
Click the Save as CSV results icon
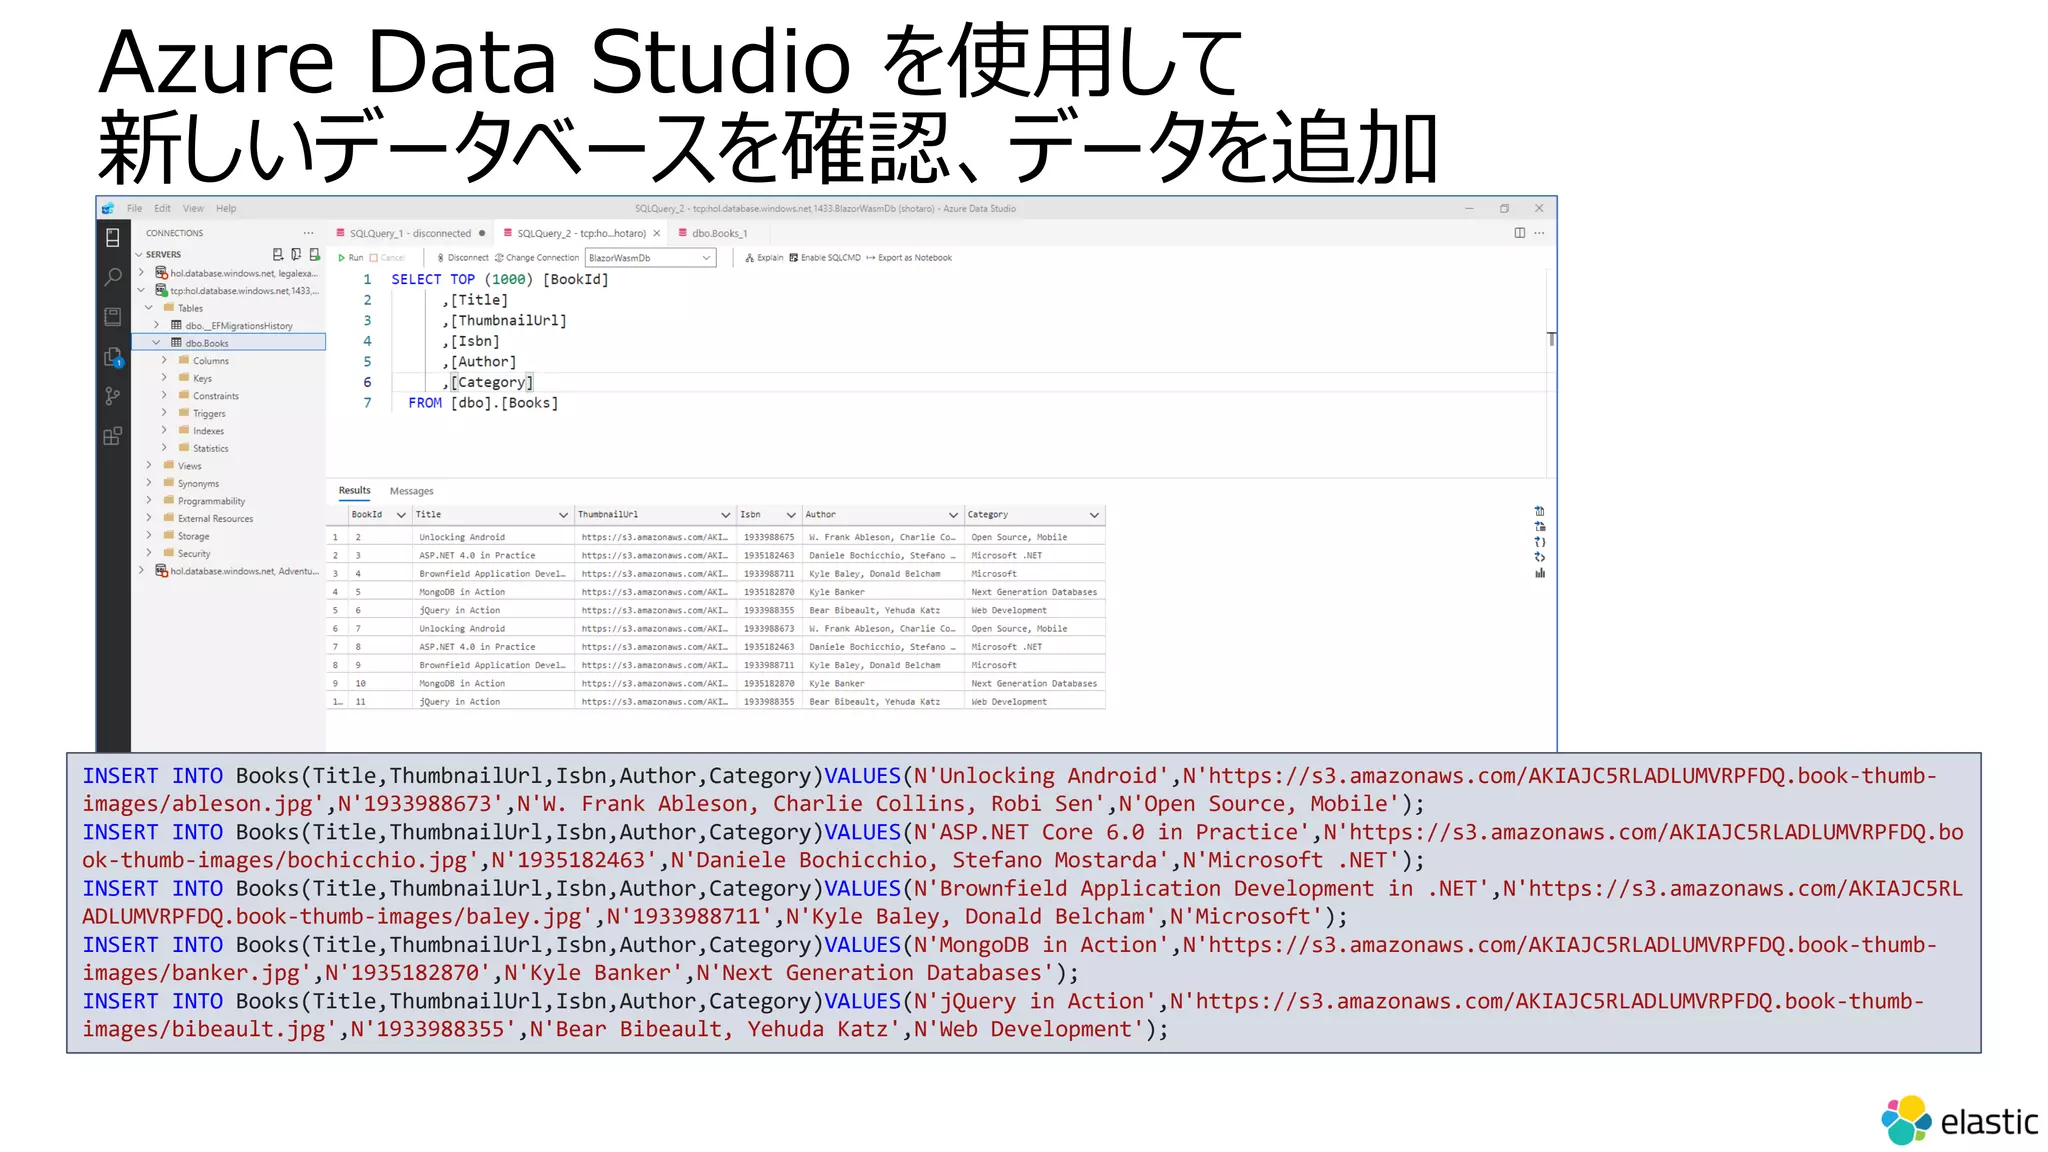click(1540, 511)
